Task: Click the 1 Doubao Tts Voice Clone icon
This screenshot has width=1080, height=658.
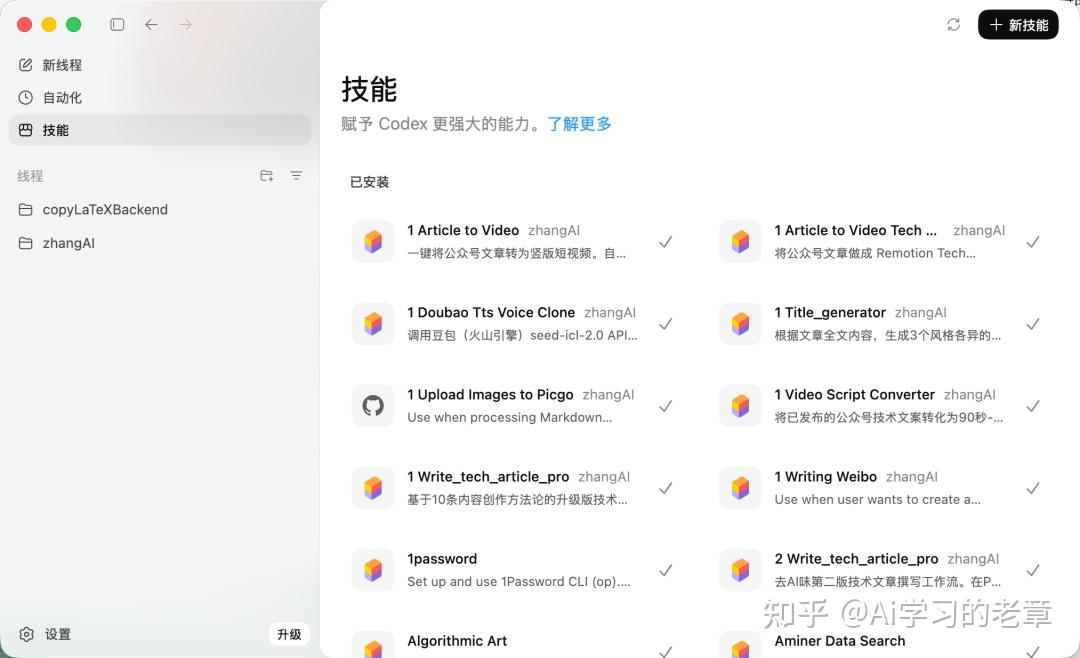Action: [373, 324]
